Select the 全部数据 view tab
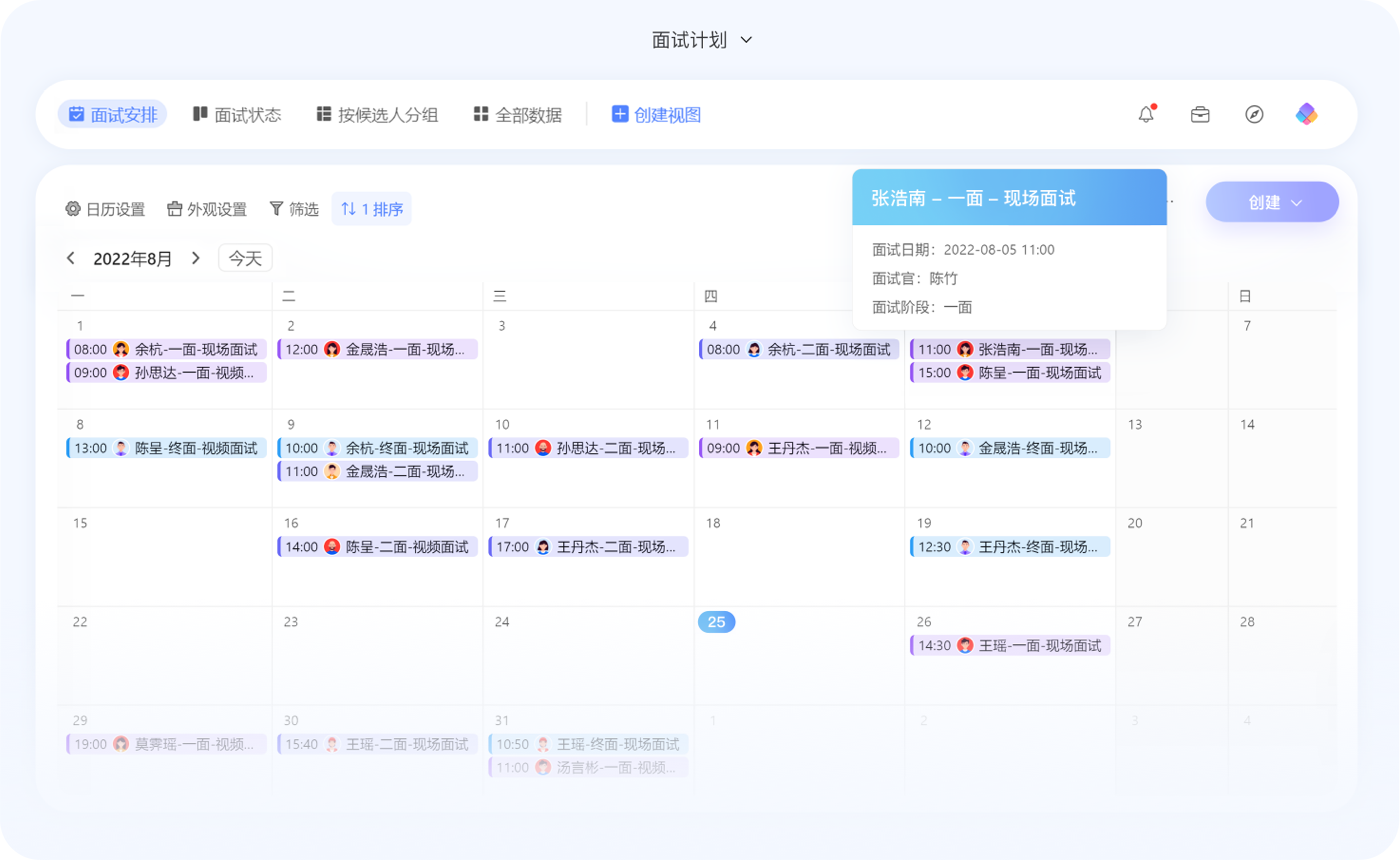 [x=518, y=114]
